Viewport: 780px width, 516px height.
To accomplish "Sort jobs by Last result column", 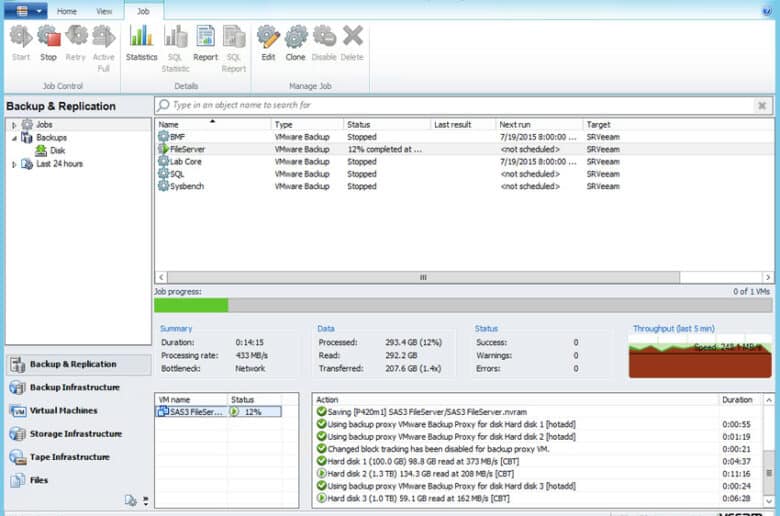I will tap(463, 124).
